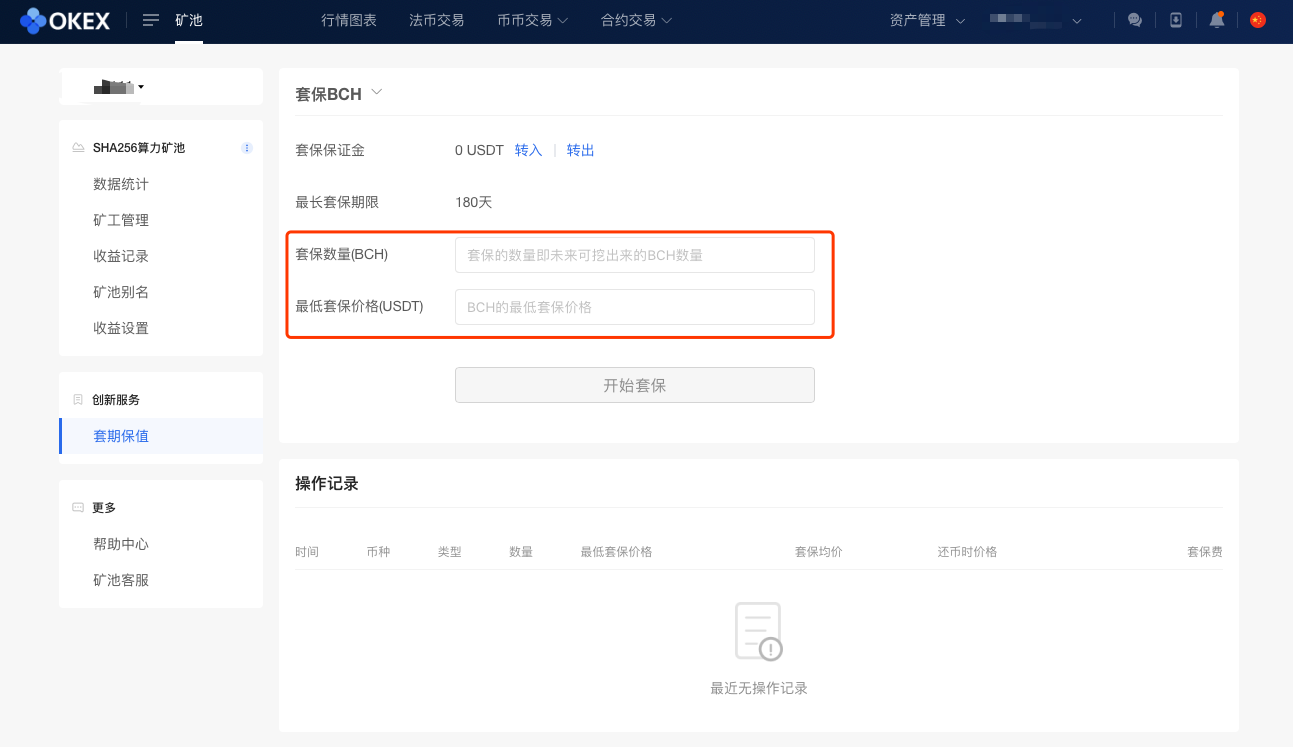Expand the blurred account name dropdown in header

pyautogui.click(x=1036, y=20)
